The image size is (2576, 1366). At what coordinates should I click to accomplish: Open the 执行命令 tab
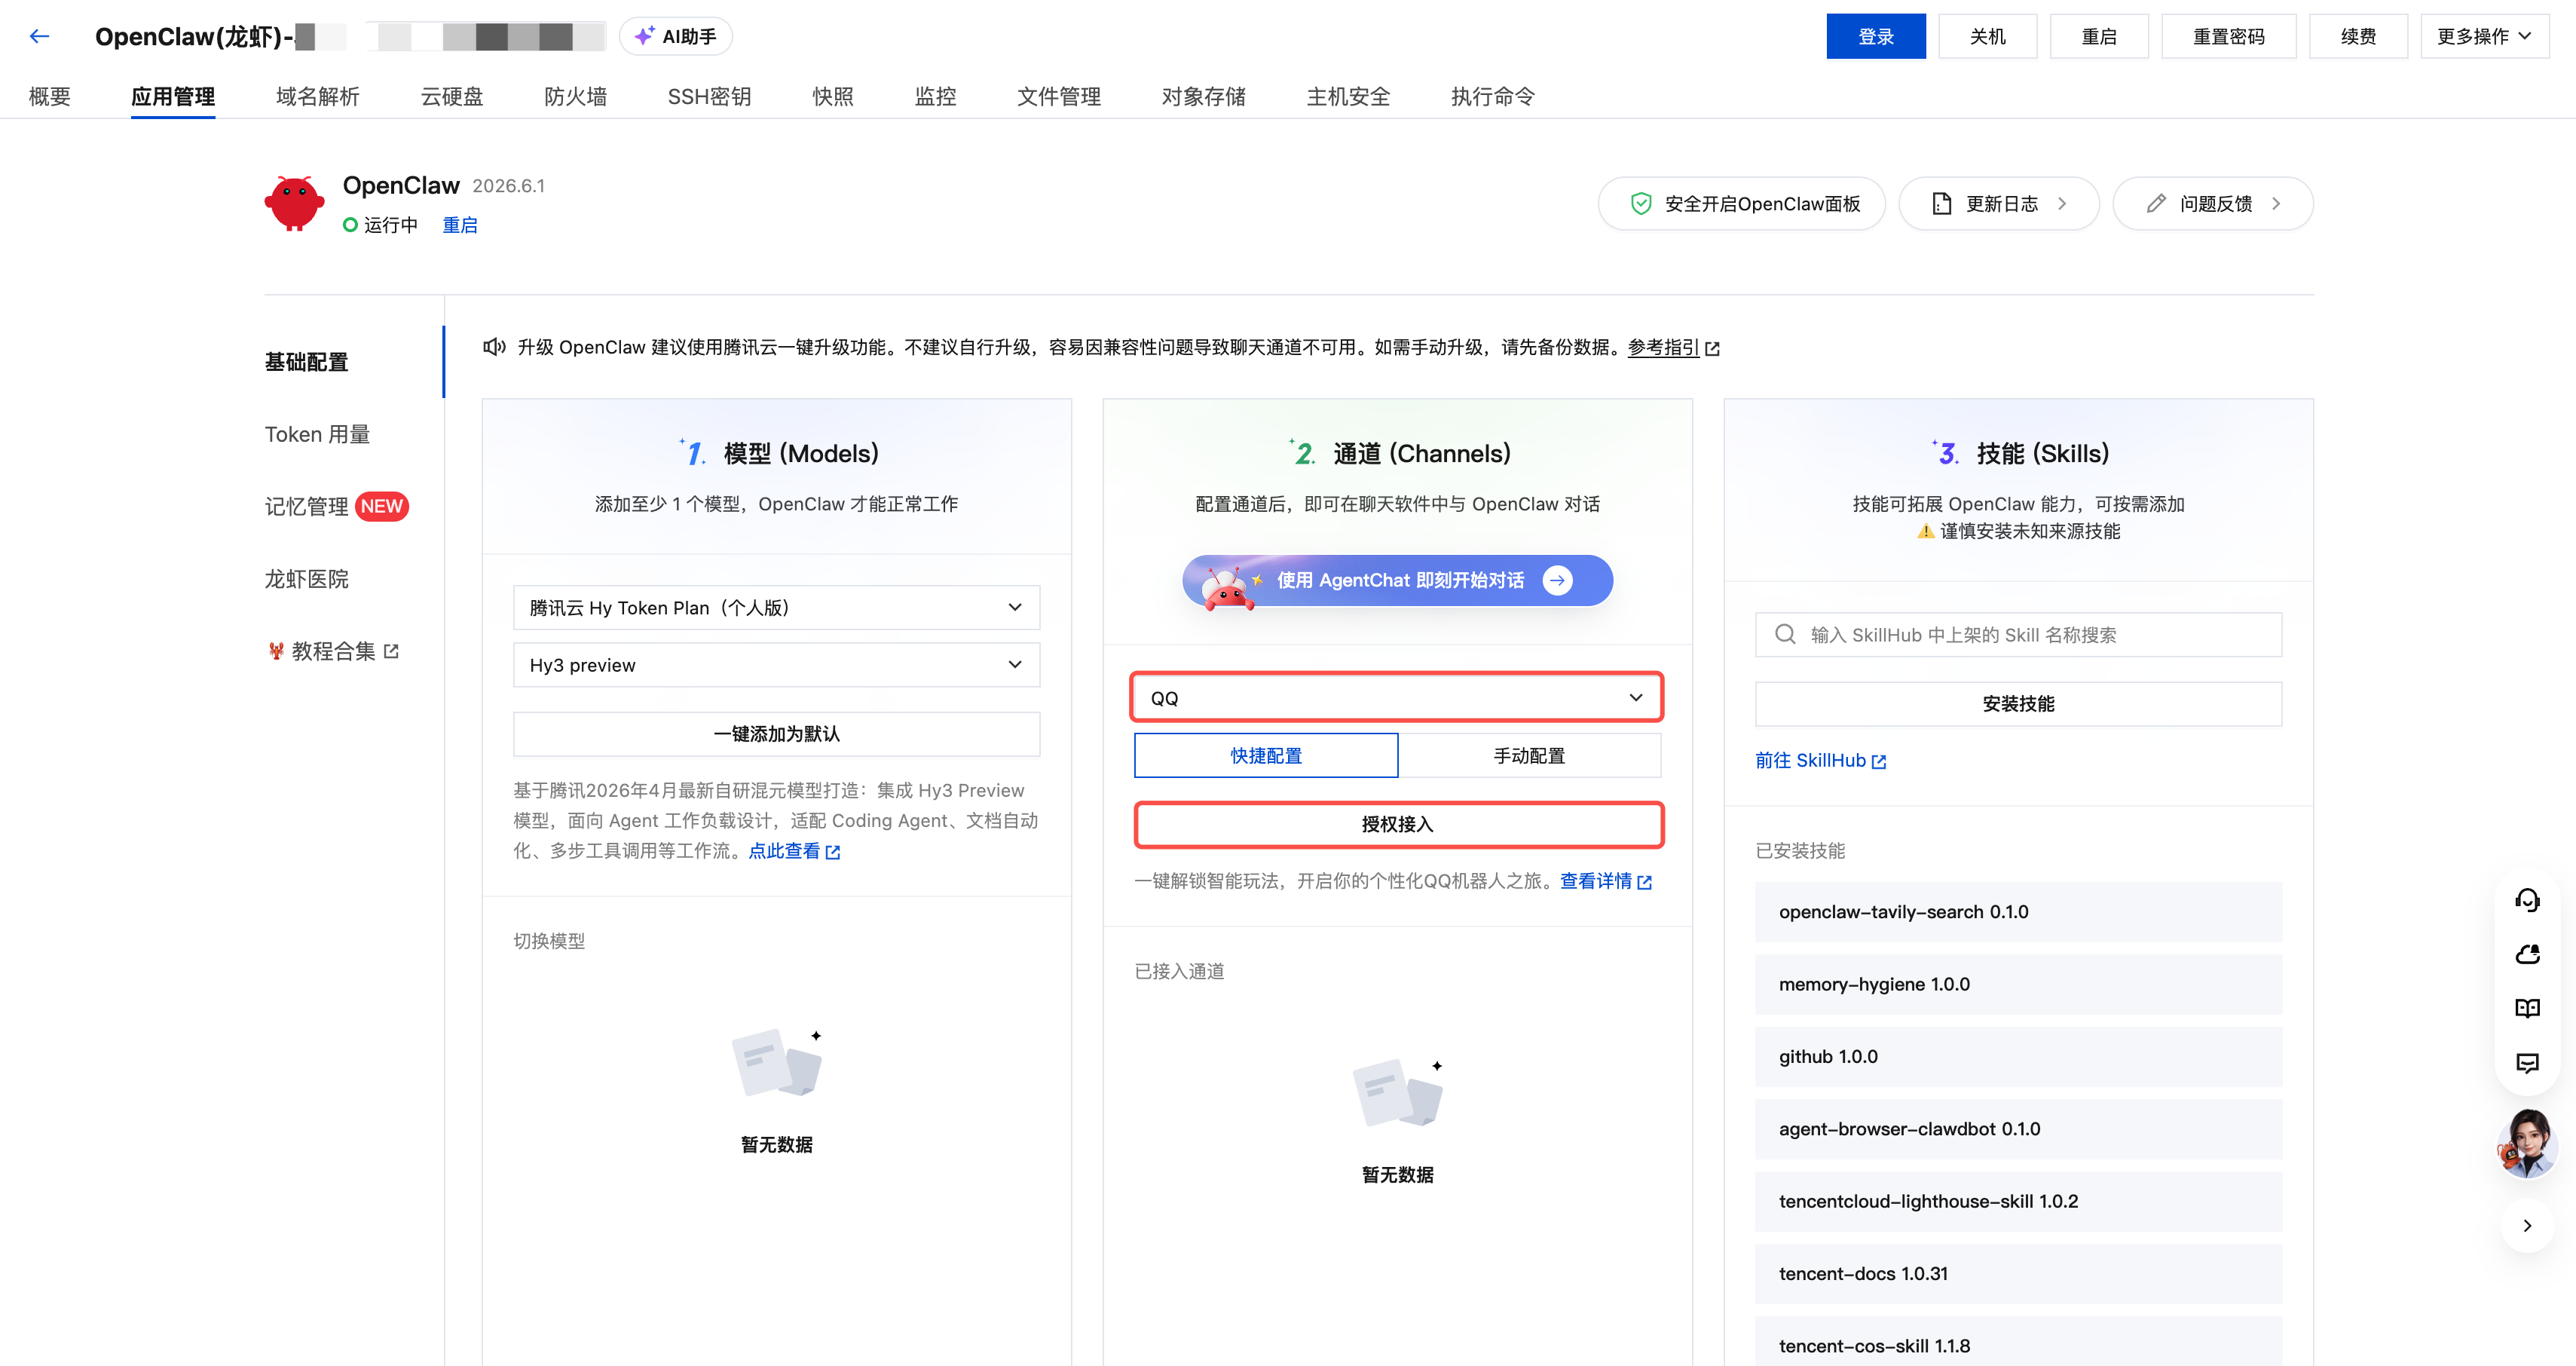1492,96
